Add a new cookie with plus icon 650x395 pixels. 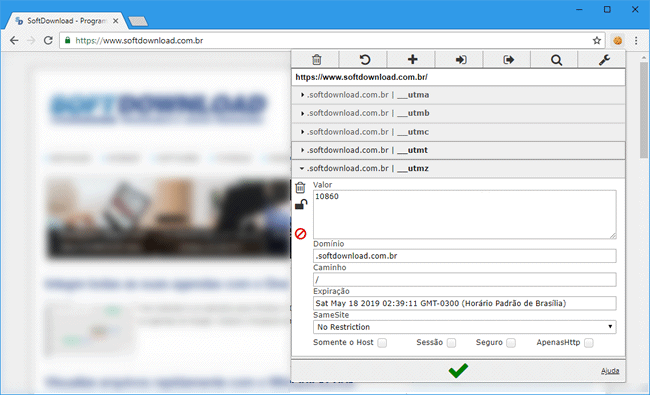(x=412, y=60)
